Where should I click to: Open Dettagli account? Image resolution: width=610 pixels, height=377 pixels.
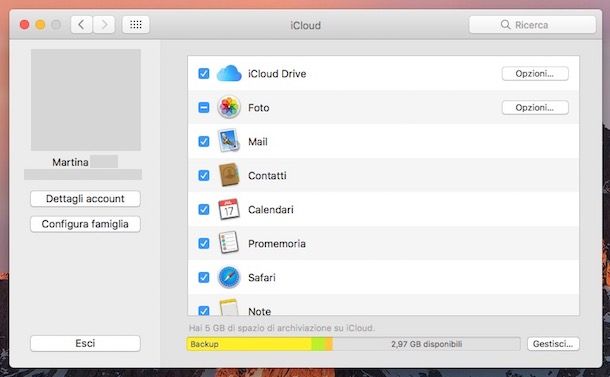(85, 199)
